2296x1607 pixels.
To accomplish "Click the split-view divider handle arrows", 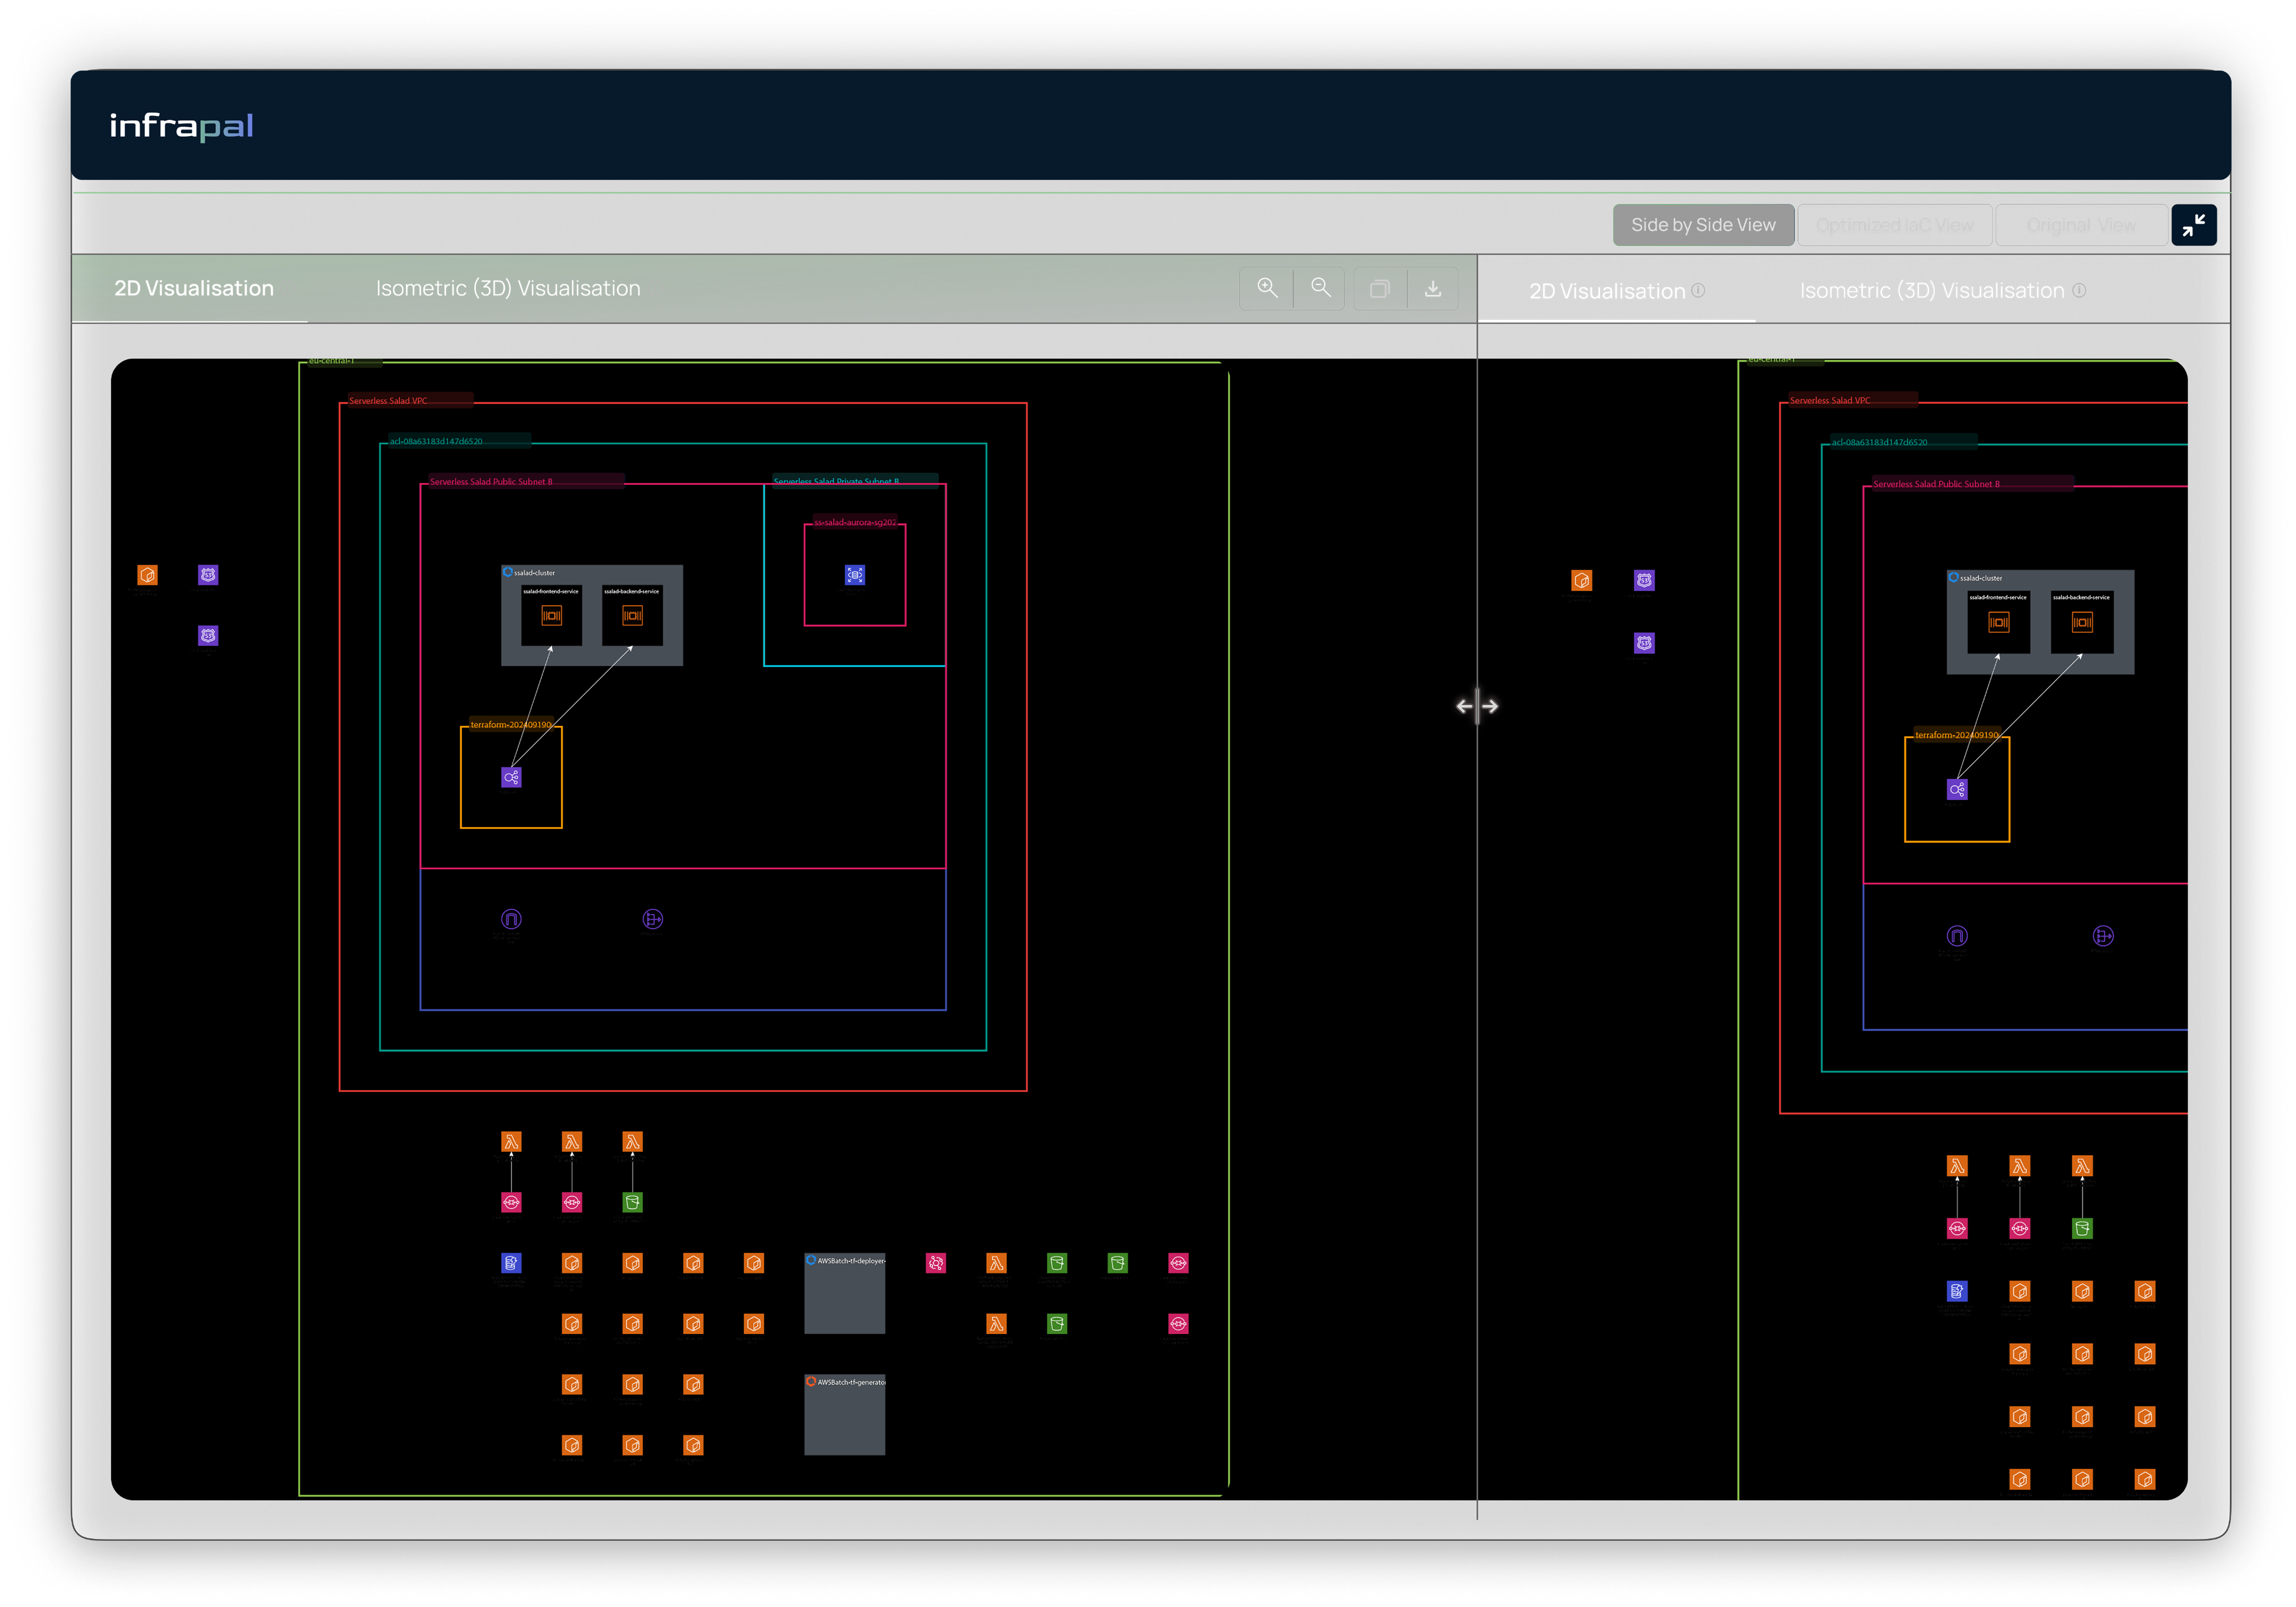I will click(1477, 706).
